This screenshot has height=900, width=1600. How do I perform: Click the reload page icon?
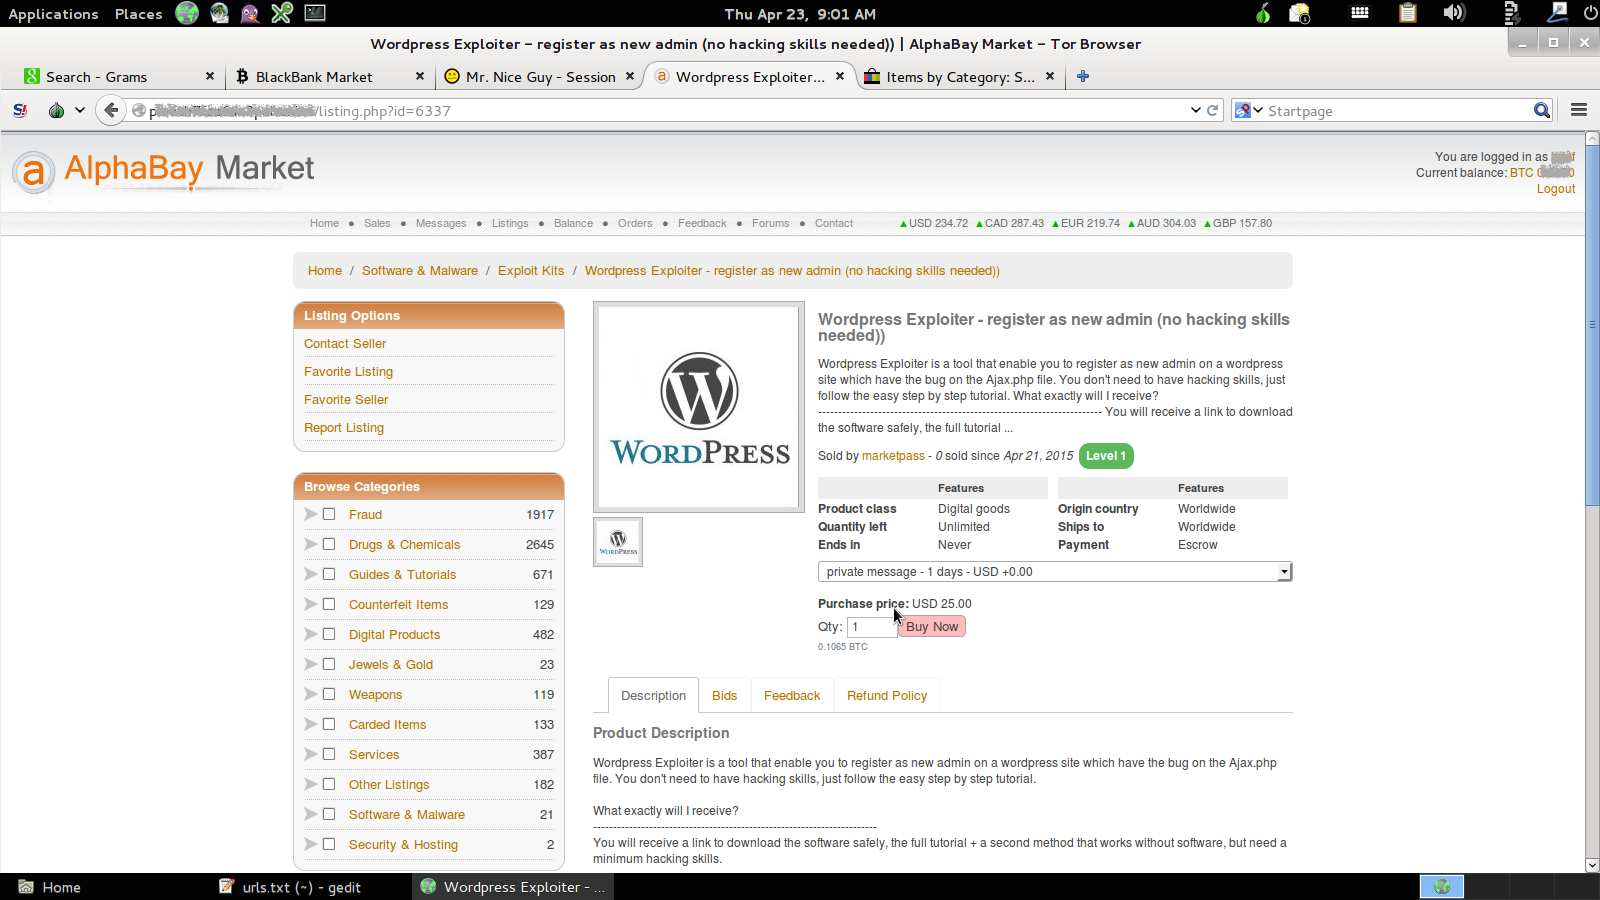pyautogui.click(x=1213, y=110)
